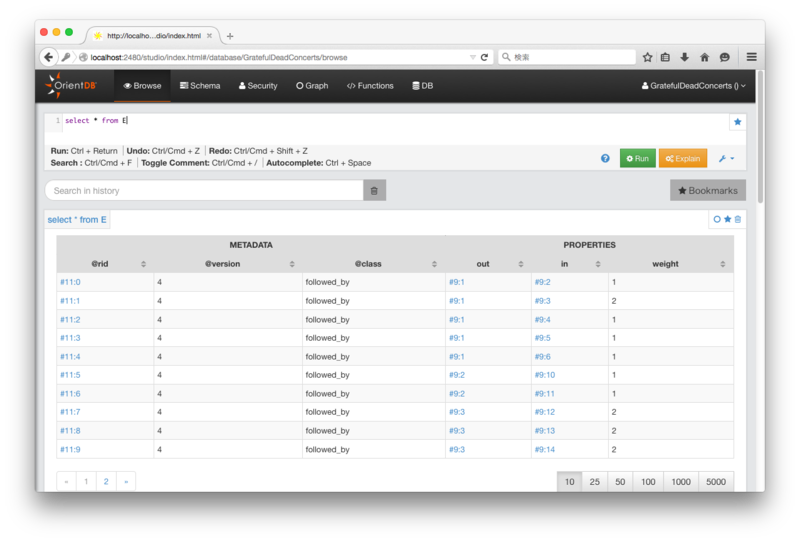Bookmark the query with star icon in editor
The height and width of the screenshot is (542, 800).
point(737,122)
